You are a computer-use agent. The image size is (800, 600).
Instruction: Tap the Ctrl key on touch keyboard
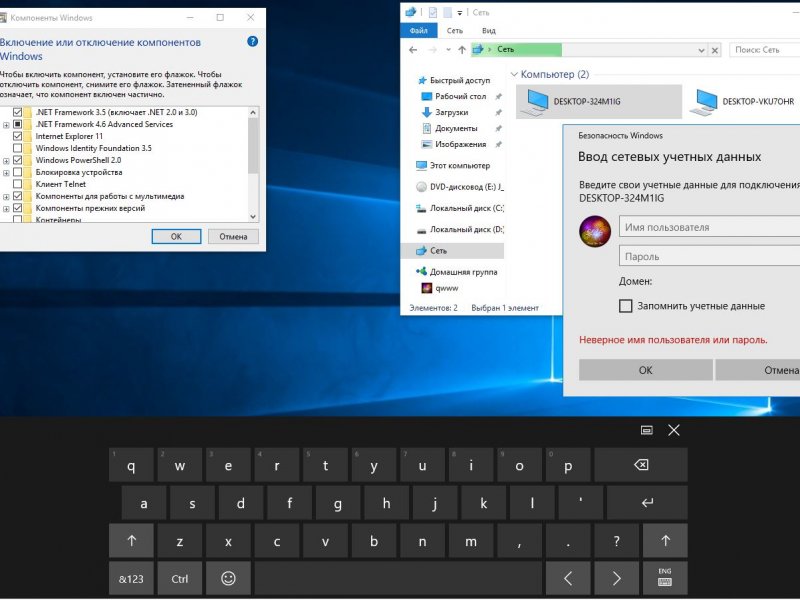point(180,579)
